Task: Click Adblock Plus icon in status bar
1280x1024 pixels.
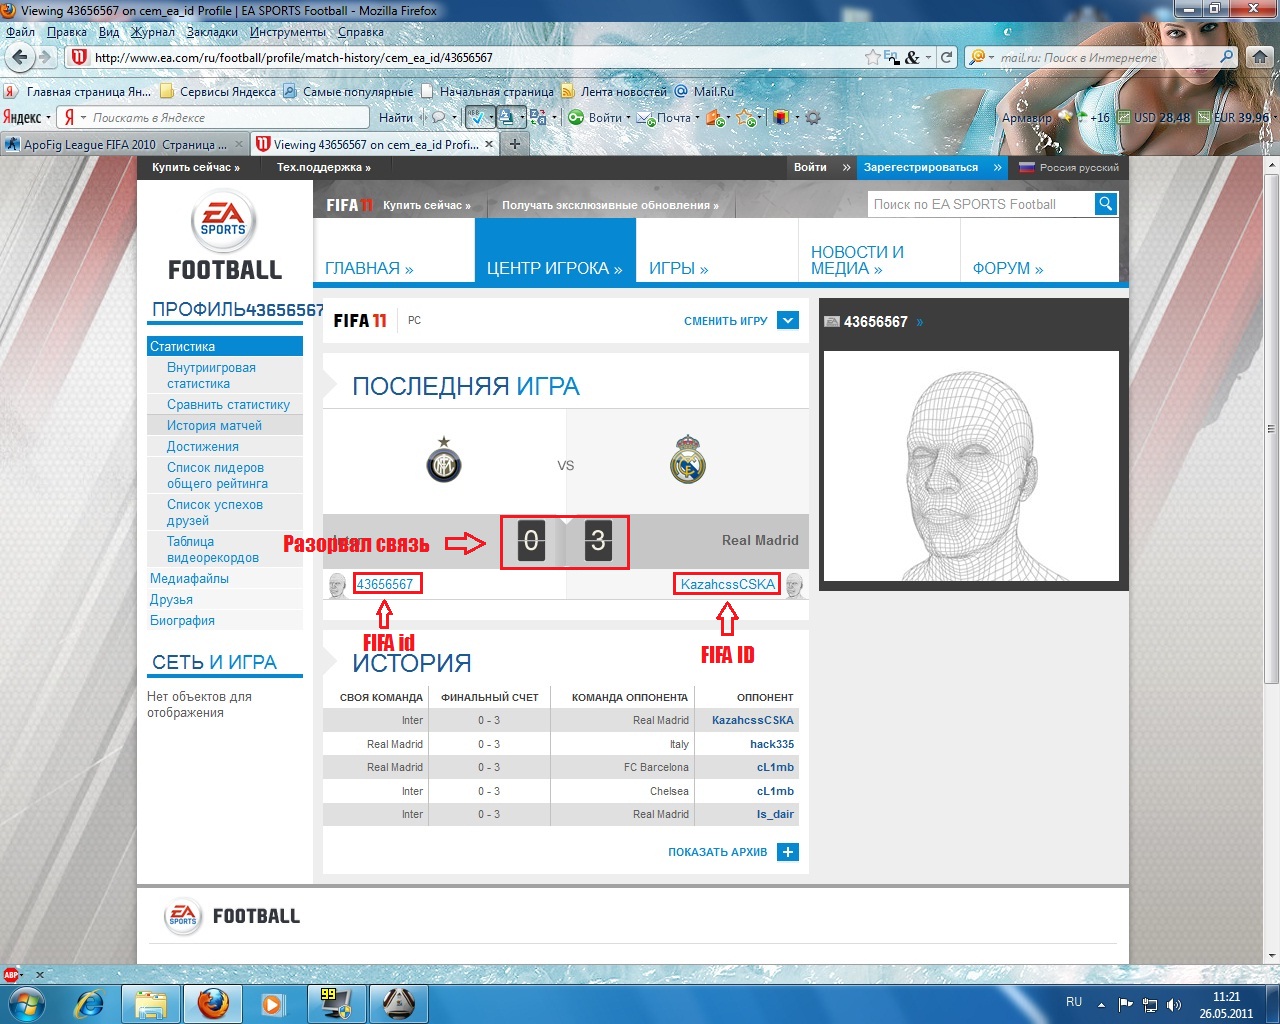Action: [12, 974]
